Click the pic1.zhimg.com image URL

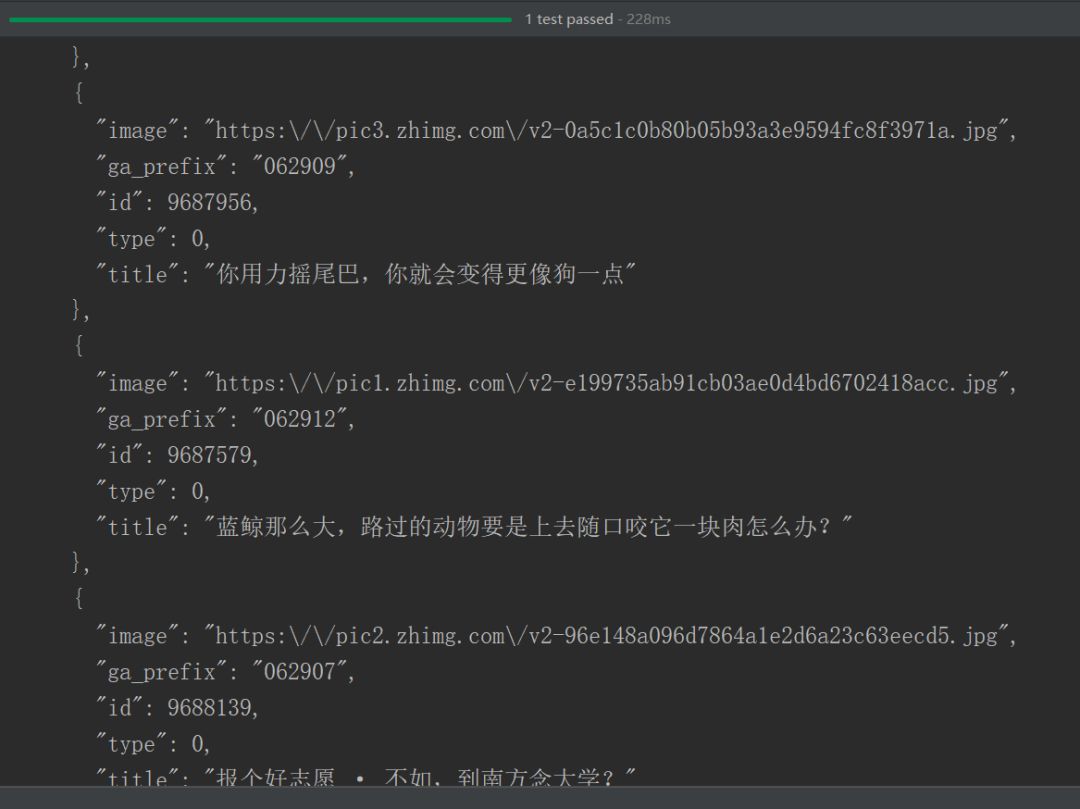click(610, 384)
